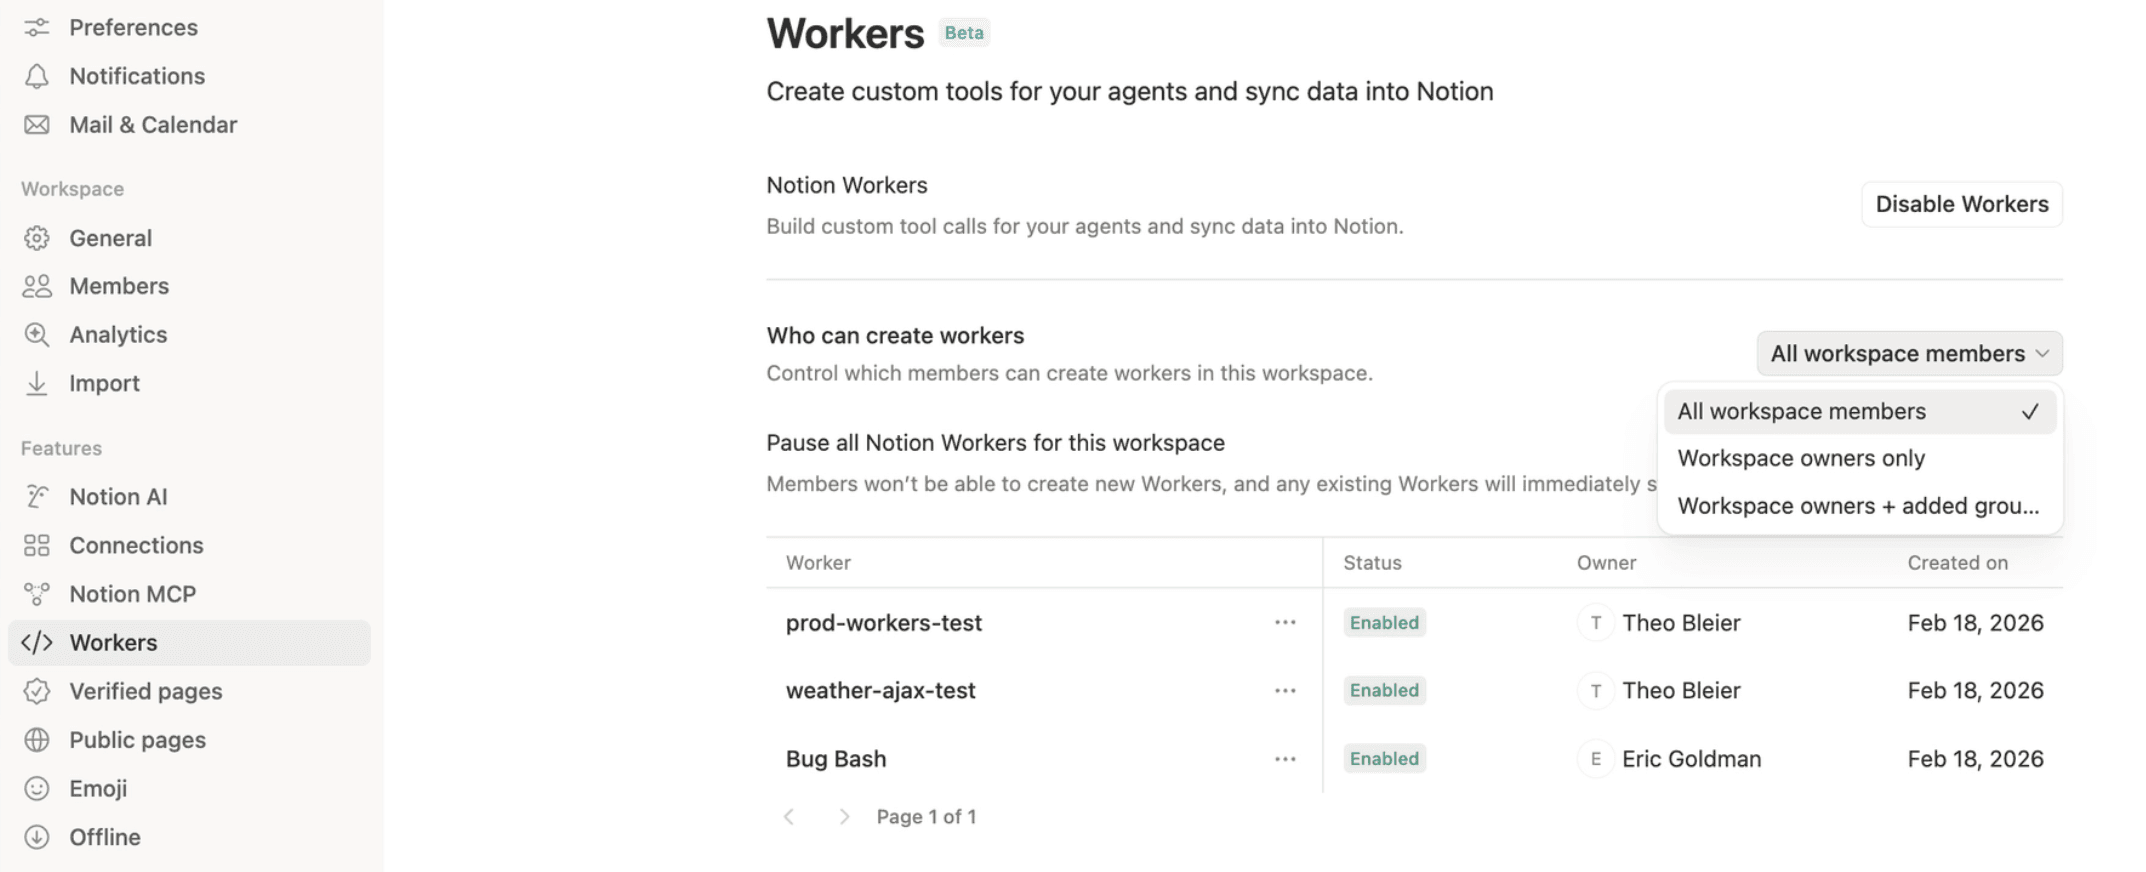Viewport: 2146px width, 872px height.
Task: Open Offline settings
Action: pos(189,837)
